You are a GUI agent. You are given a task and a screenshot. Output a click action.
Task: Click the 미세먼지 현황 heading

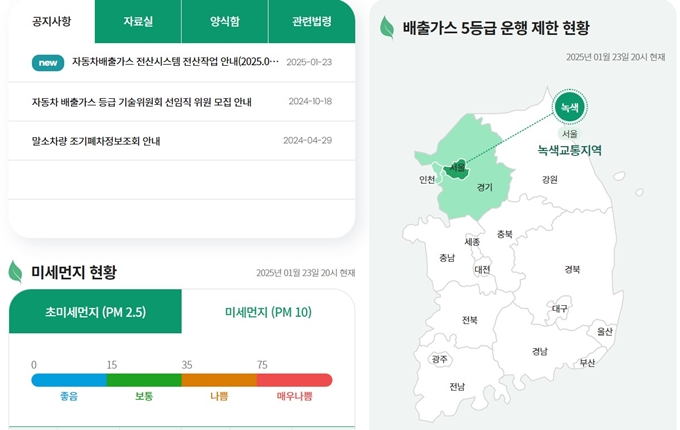pos(74,272)
